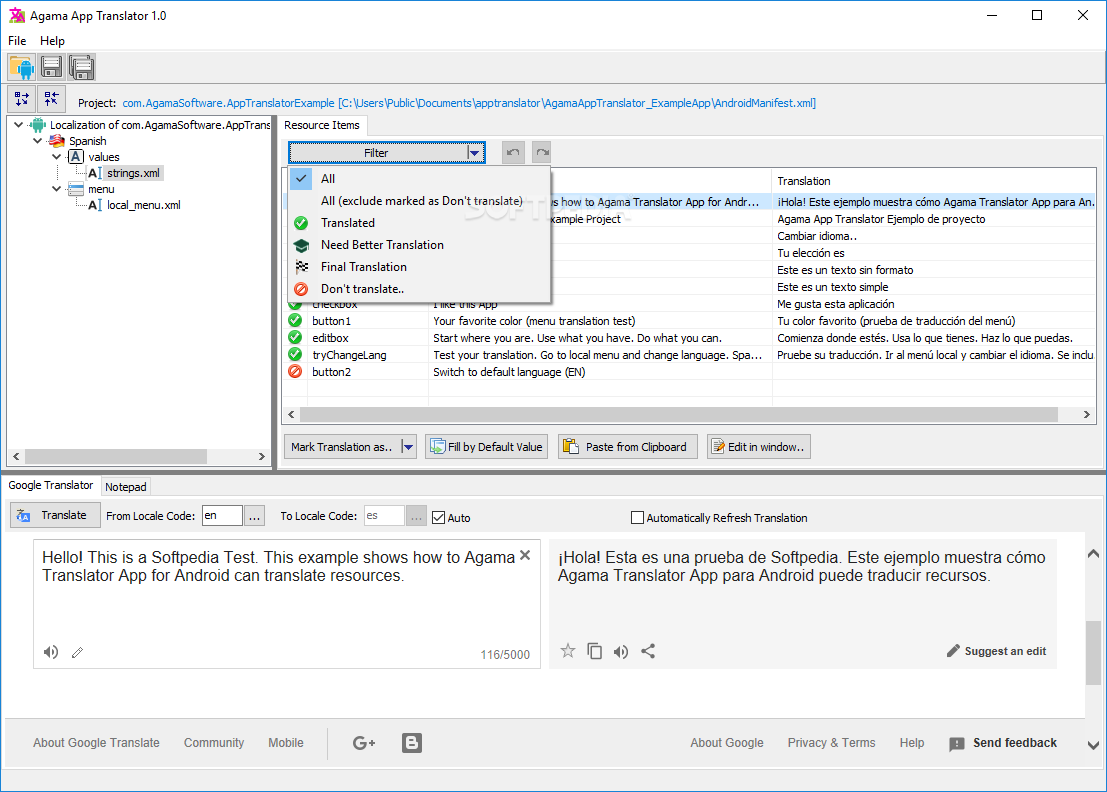Click Fill by Default Value button

click(486, 447)
